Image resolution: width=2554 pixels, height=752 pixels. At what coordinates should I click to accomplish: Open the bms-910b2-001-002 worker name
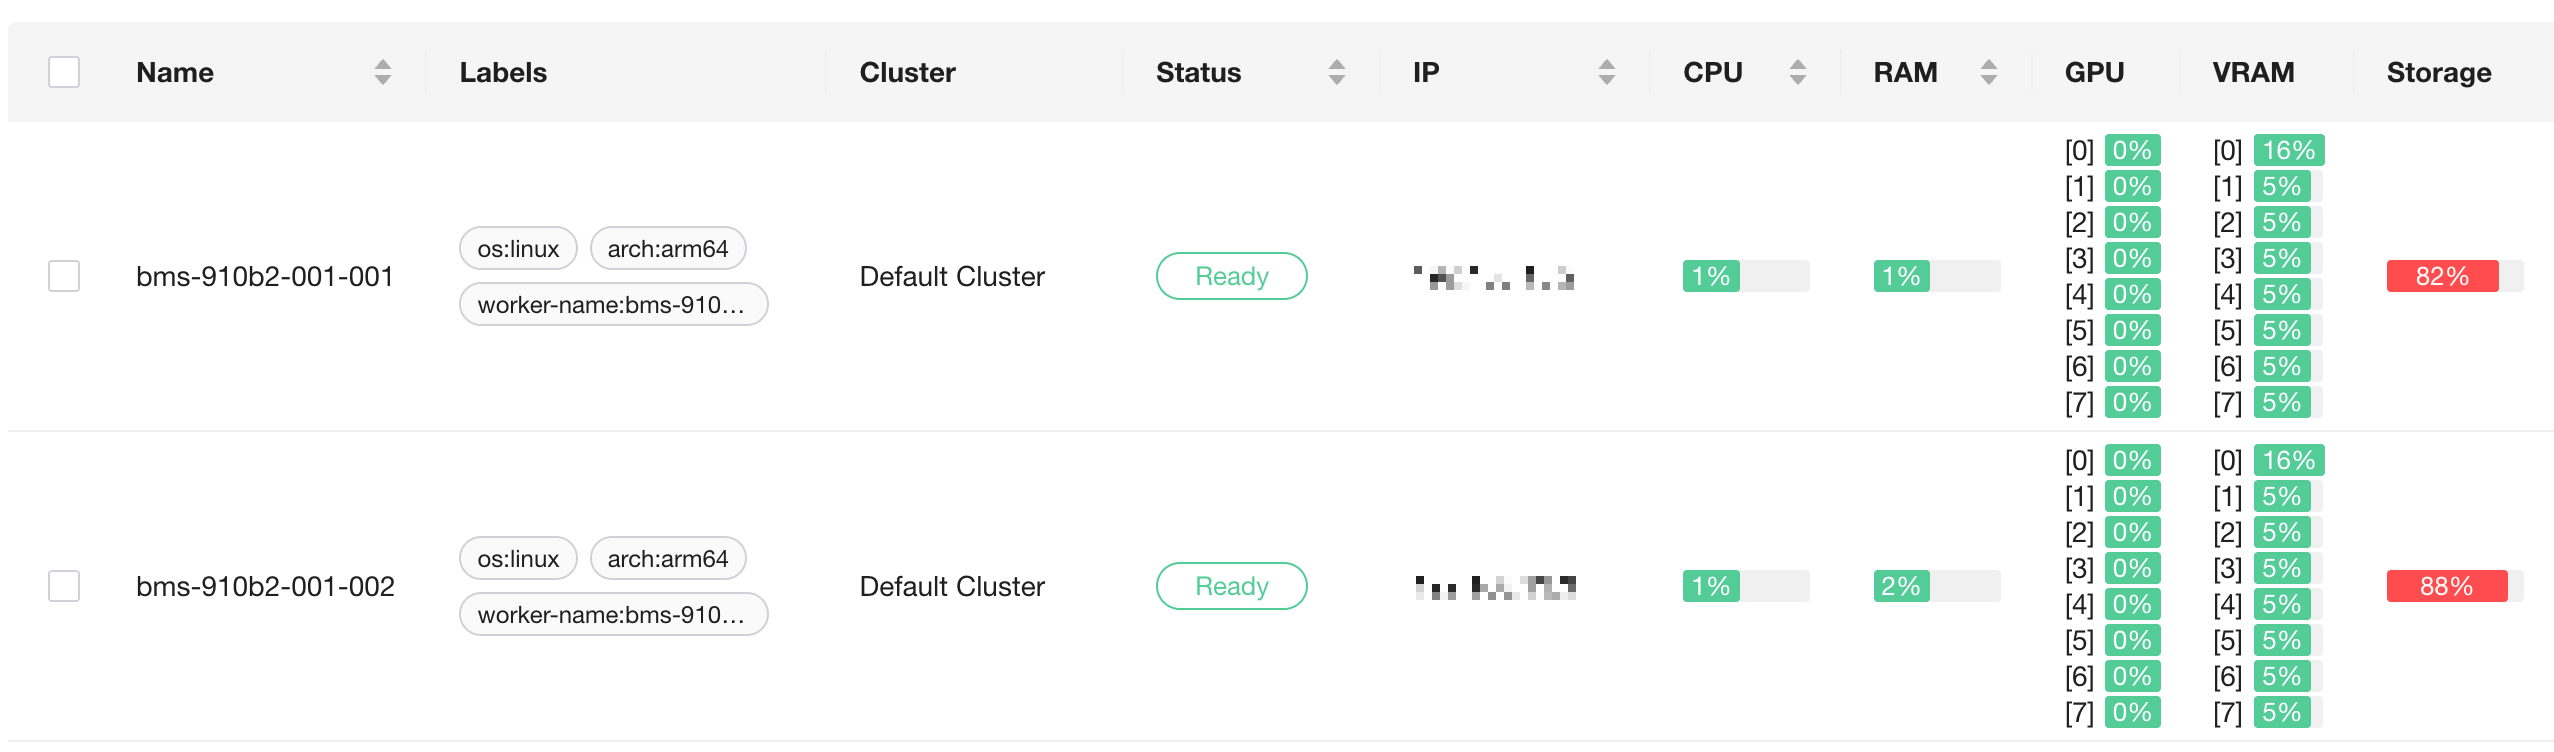265,586
